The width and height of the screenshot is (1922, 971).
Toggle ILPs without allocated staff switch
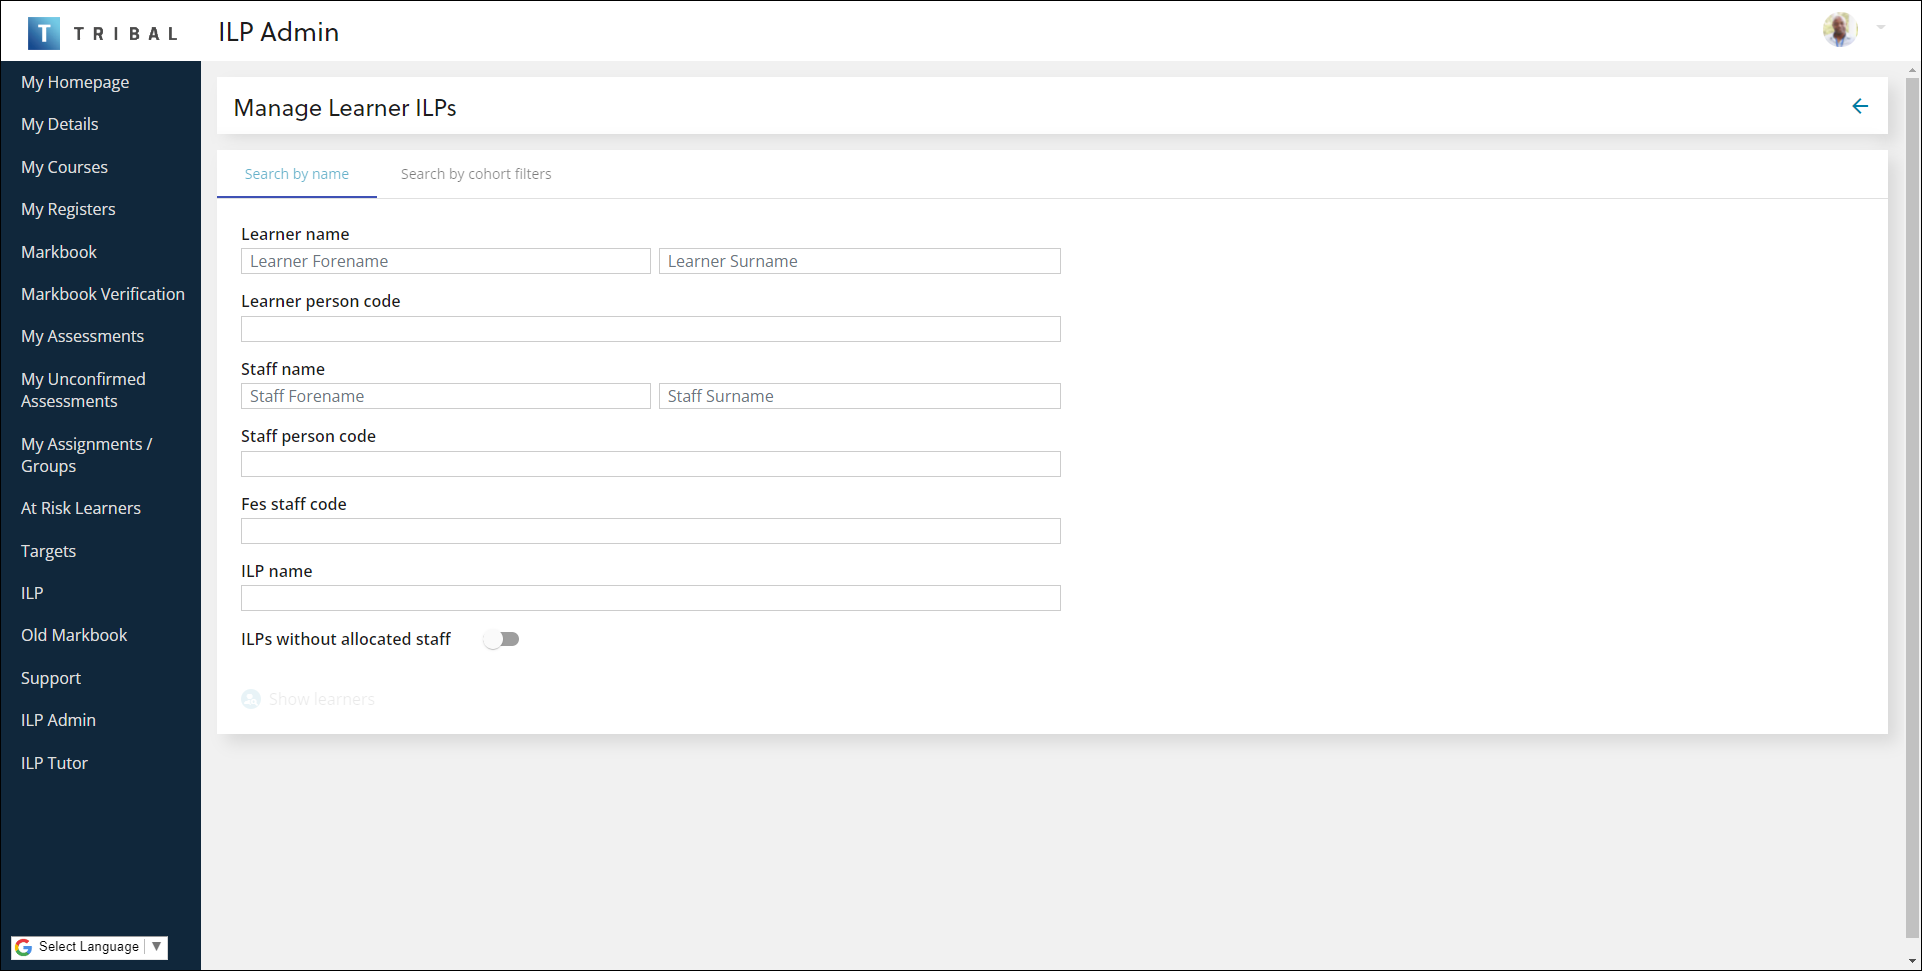point(501,639)
